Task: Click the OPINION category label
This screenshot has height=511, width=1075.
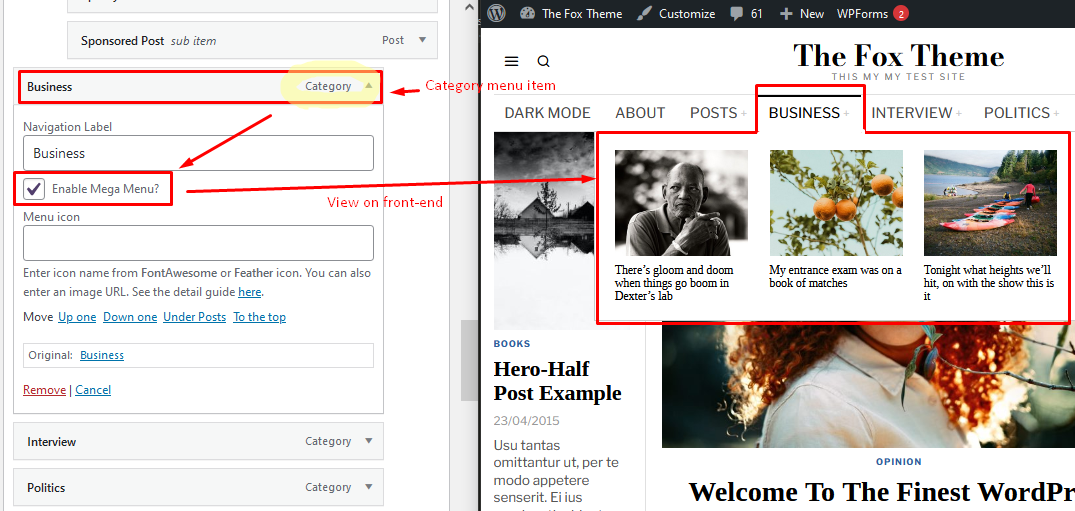Action: (899, 462)
